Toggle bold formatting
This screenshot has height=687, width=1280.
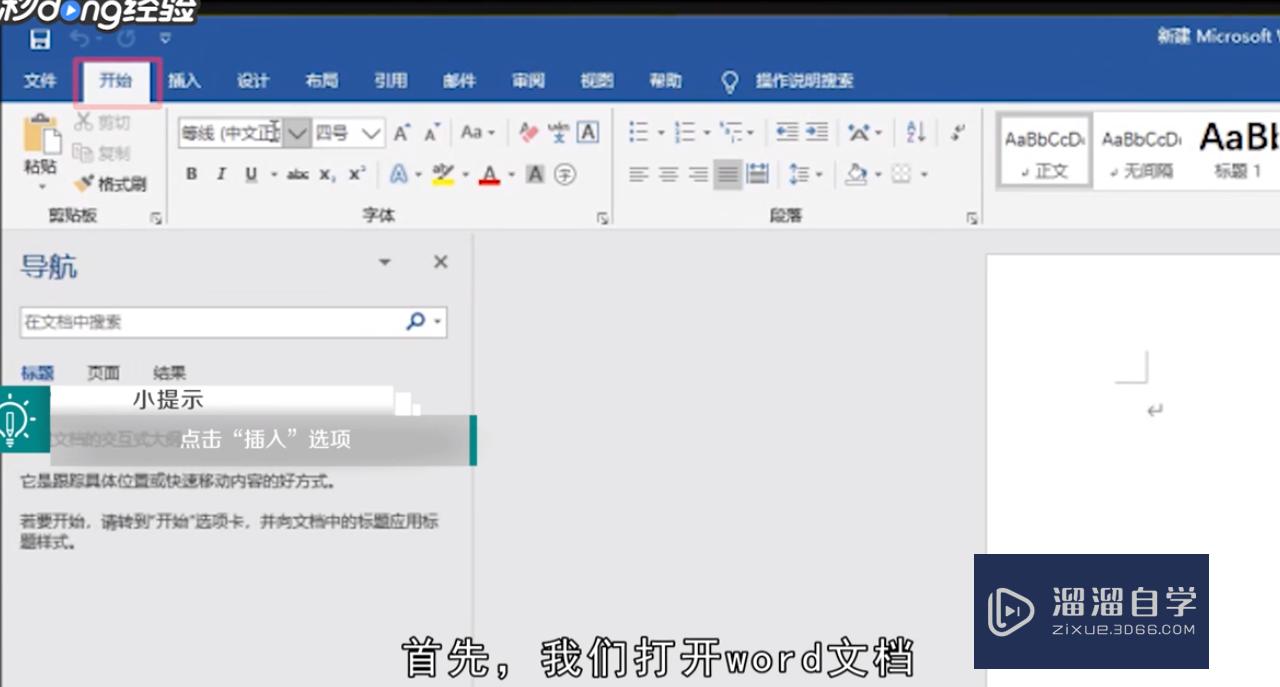tap(191, 174)
